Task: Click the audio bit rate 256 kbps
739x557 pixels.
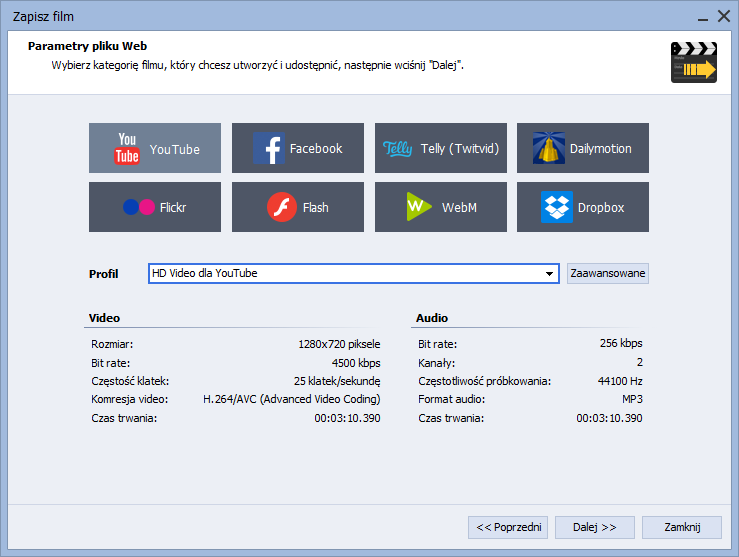Action: (621, 344)
